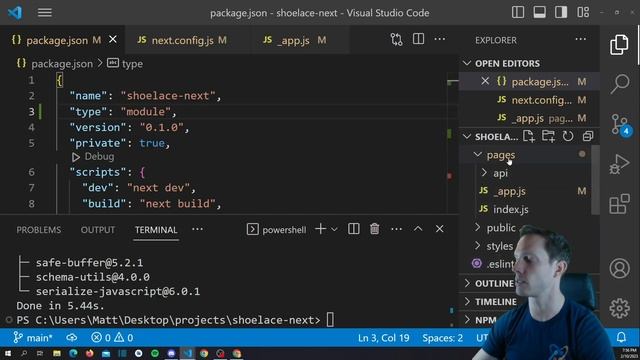
Task: Add a new terminal with plus icon
Action: pyautogui.click(x=320, y=229)
